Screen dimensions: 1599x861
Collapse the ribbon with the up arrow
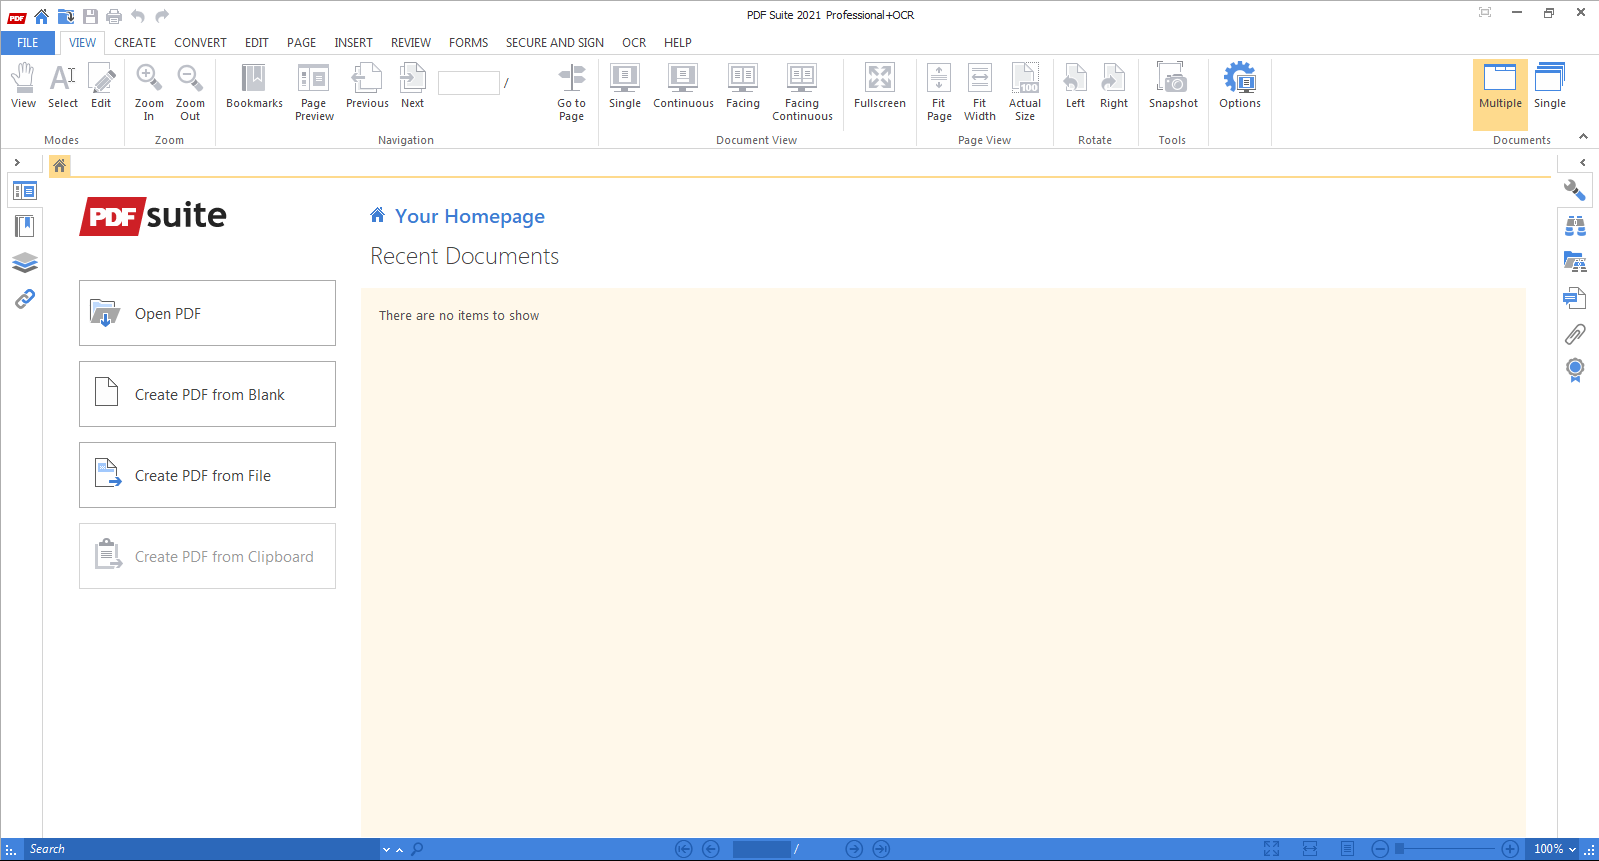click(x=1583, y=137)
